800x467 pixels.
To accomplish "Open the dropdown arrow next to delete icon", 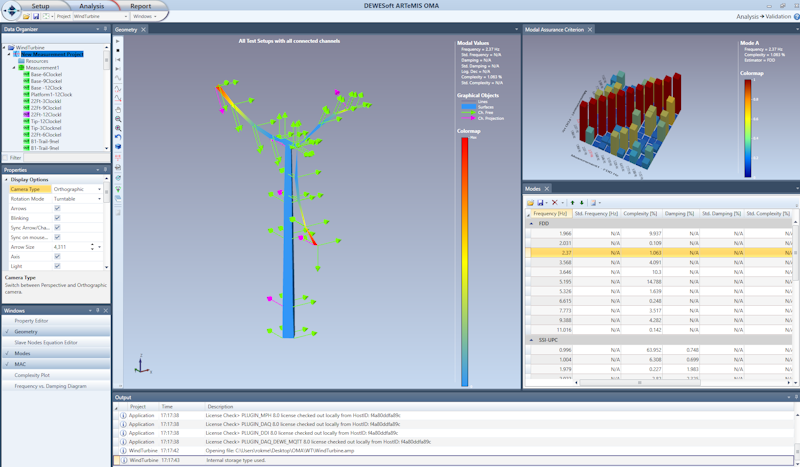I will (x=562, y=203).
